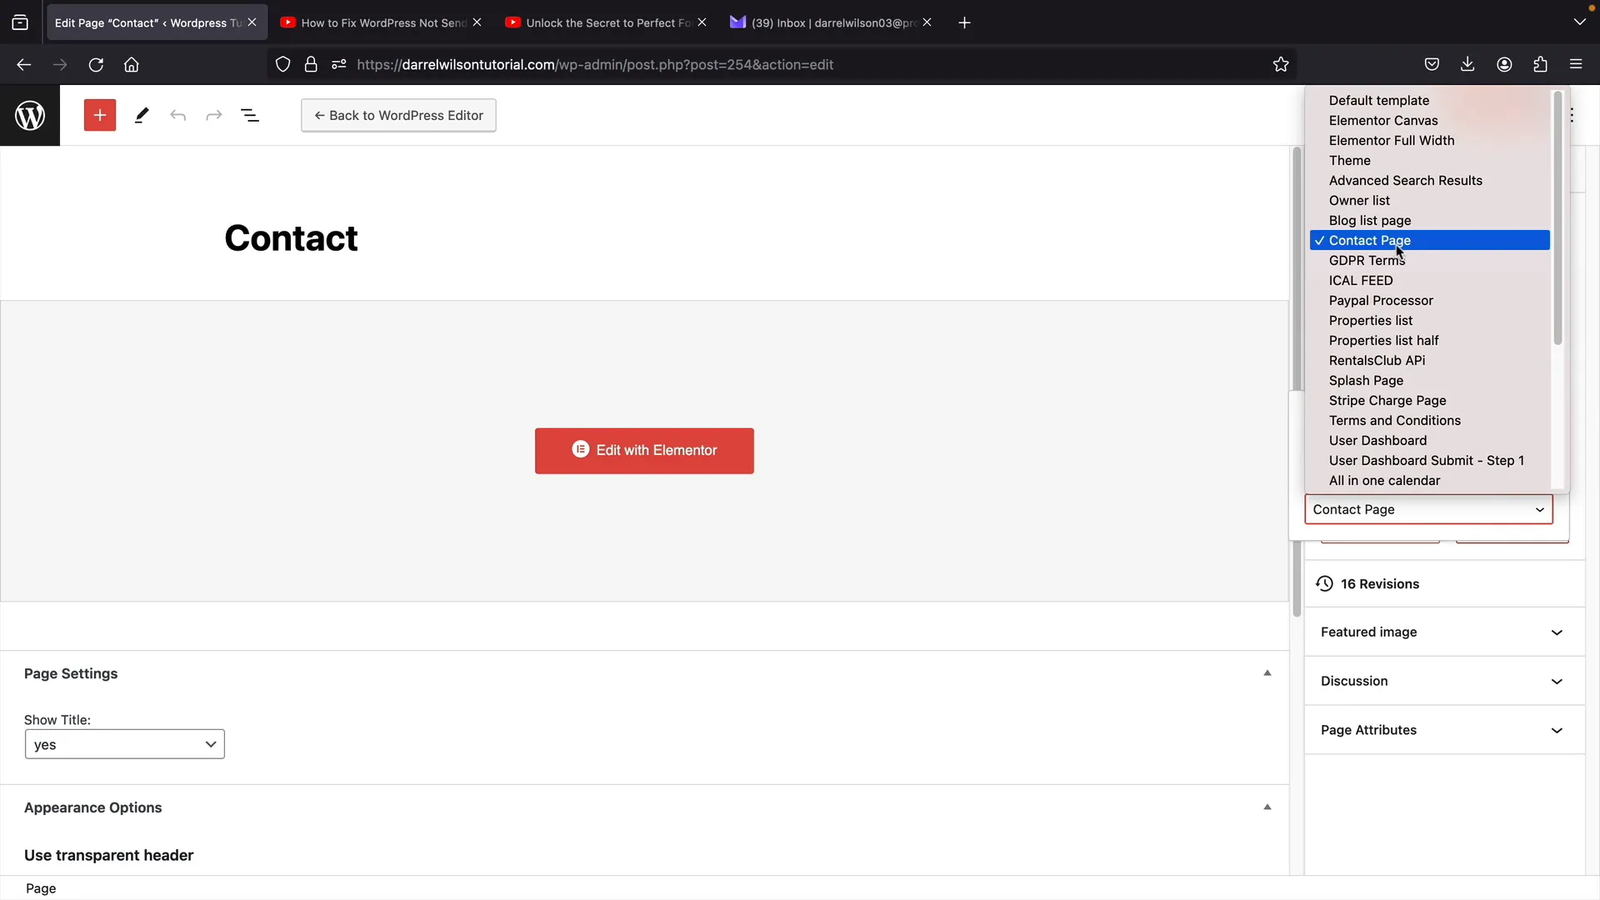Pick User Dashboard Submit - Step 1

point(1429,460)
